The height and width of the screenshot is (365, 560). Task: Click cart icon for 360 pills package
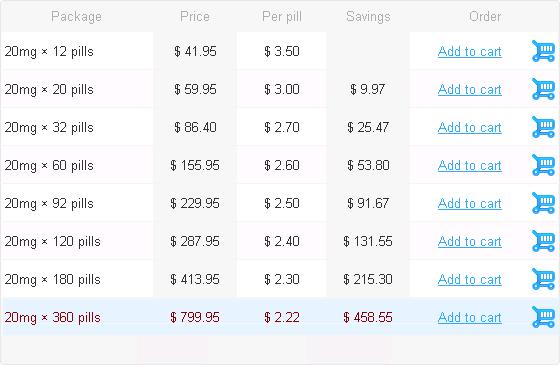point(543,317)
